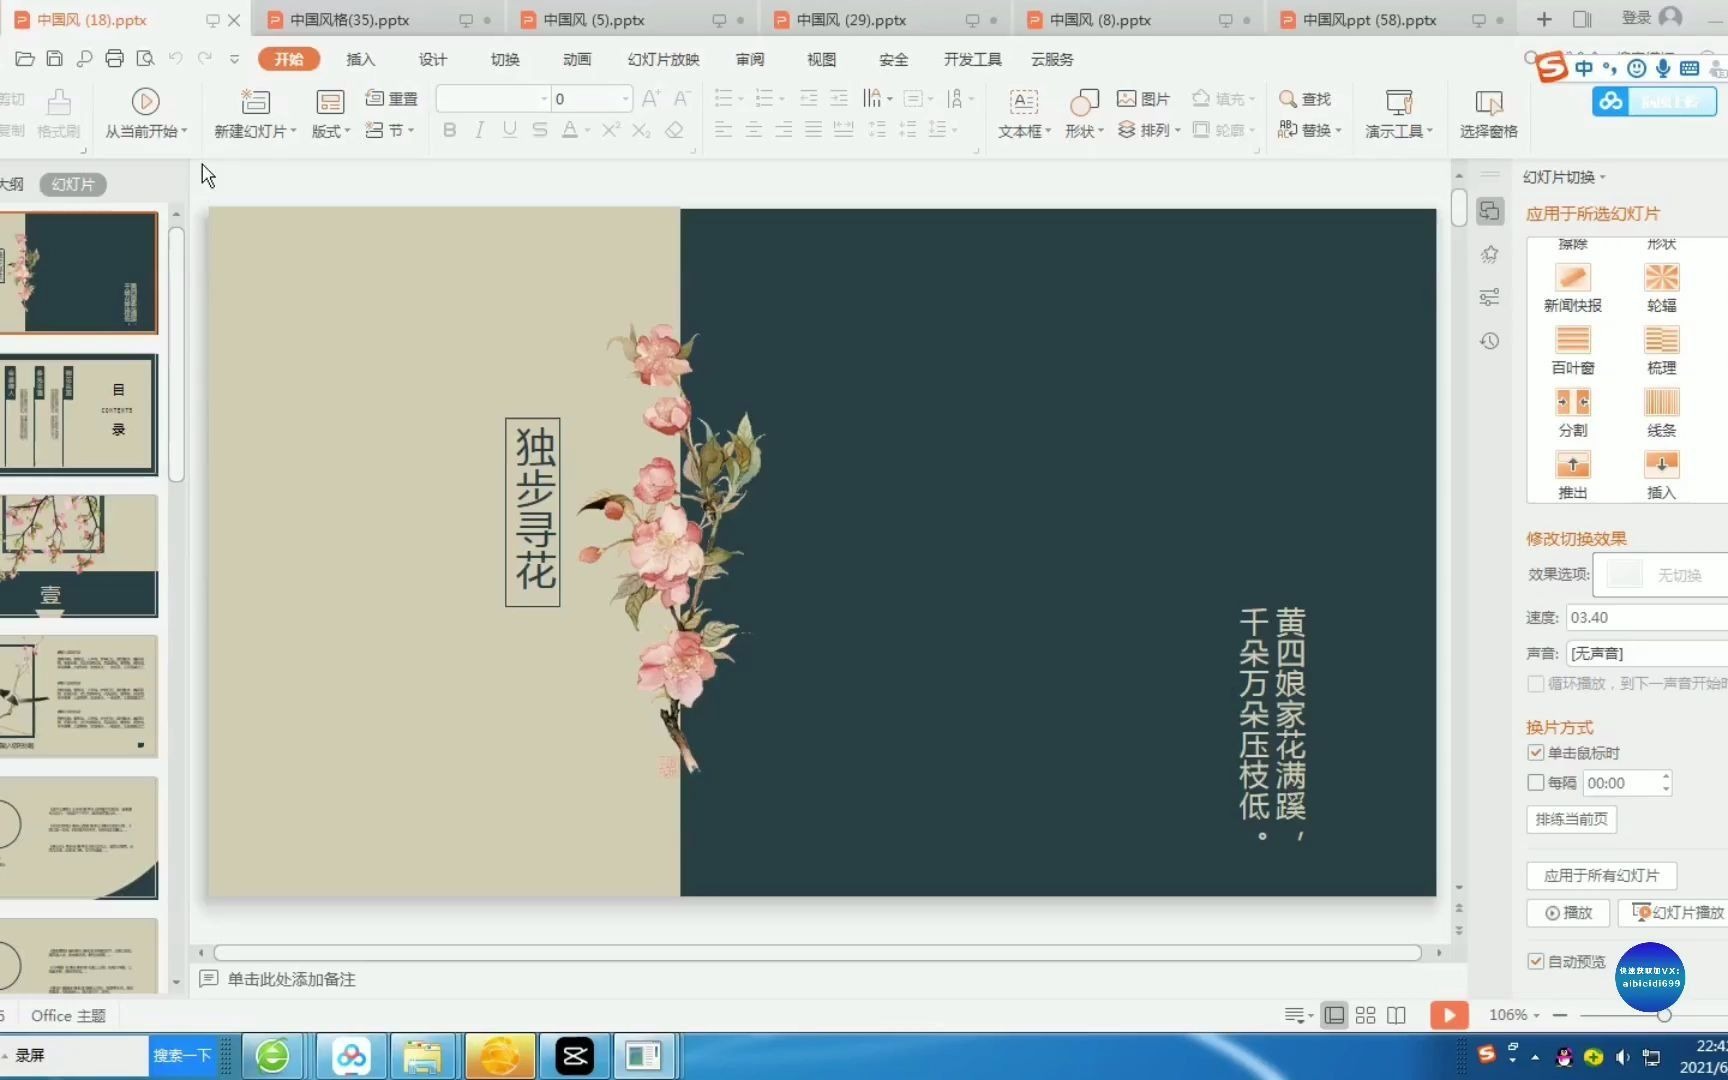Open font size dropdown
Viewport: 1728px width, 1080px height.
click(626, 99)
